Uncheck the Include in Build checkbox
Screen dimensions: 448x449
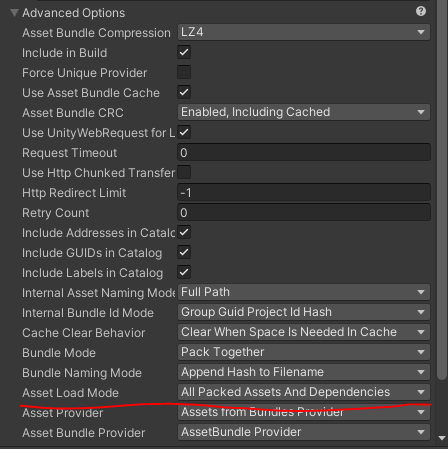coord(184,52)
